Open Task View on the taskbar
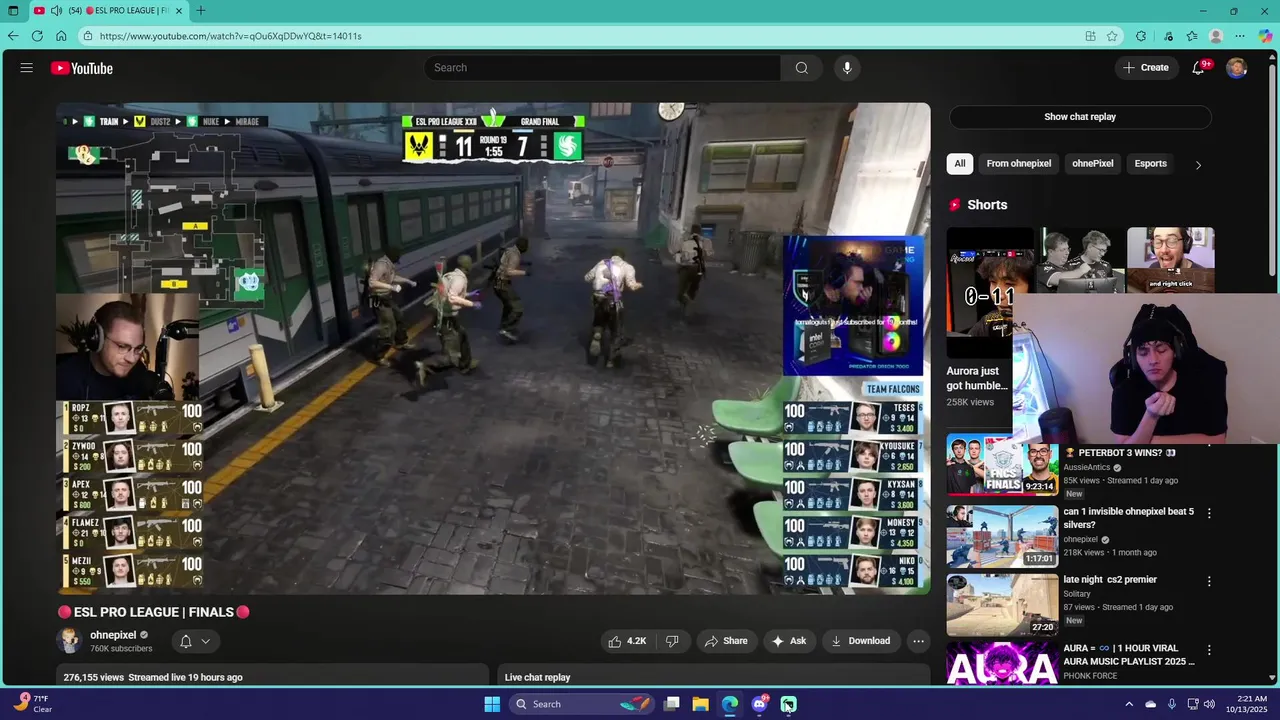This screenshot has height=720, width=1280. tap(672, 704)
